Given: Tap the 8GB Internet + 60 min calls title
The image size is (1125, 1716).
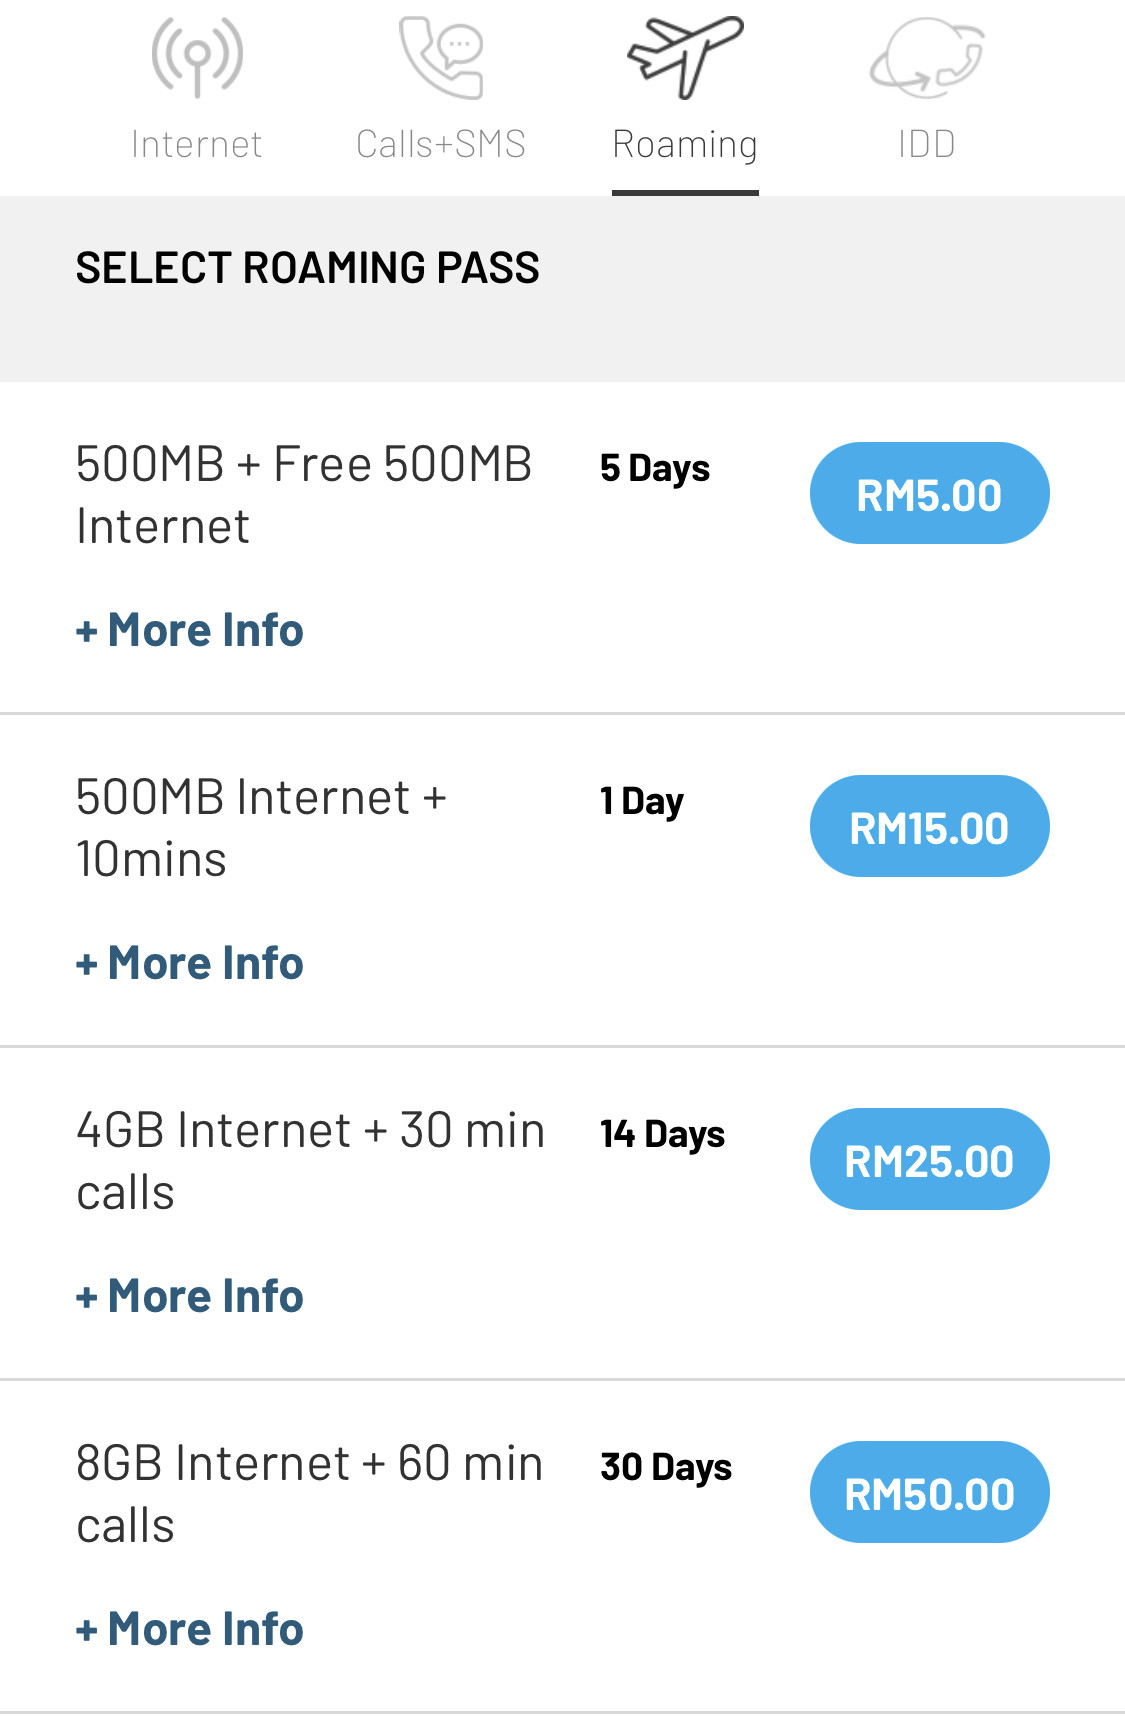Looking at the screenshot, I should pyautogui.click(x=310, y=1494).
